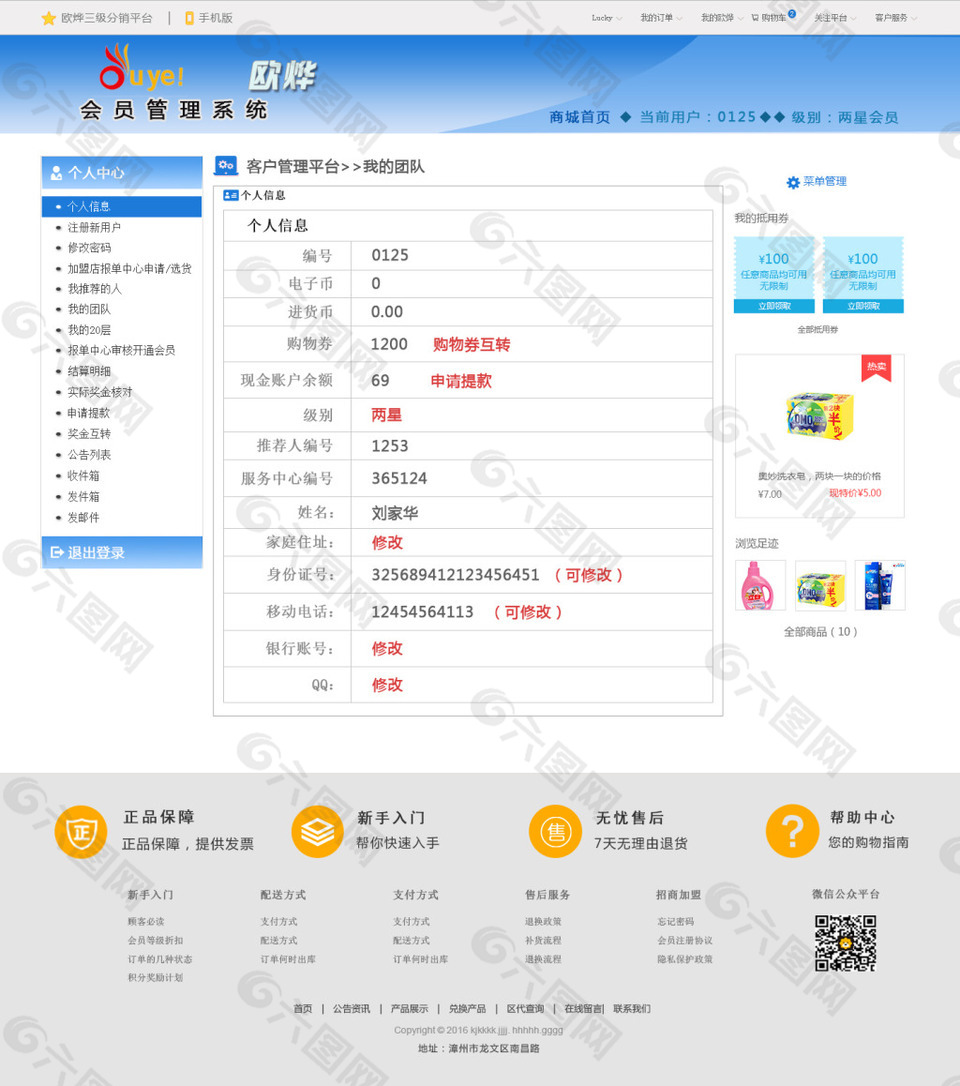This screenshot has height=1086, width=960.
Task: Click the first 立即领取 coupon button
Action: coord(774,306)
